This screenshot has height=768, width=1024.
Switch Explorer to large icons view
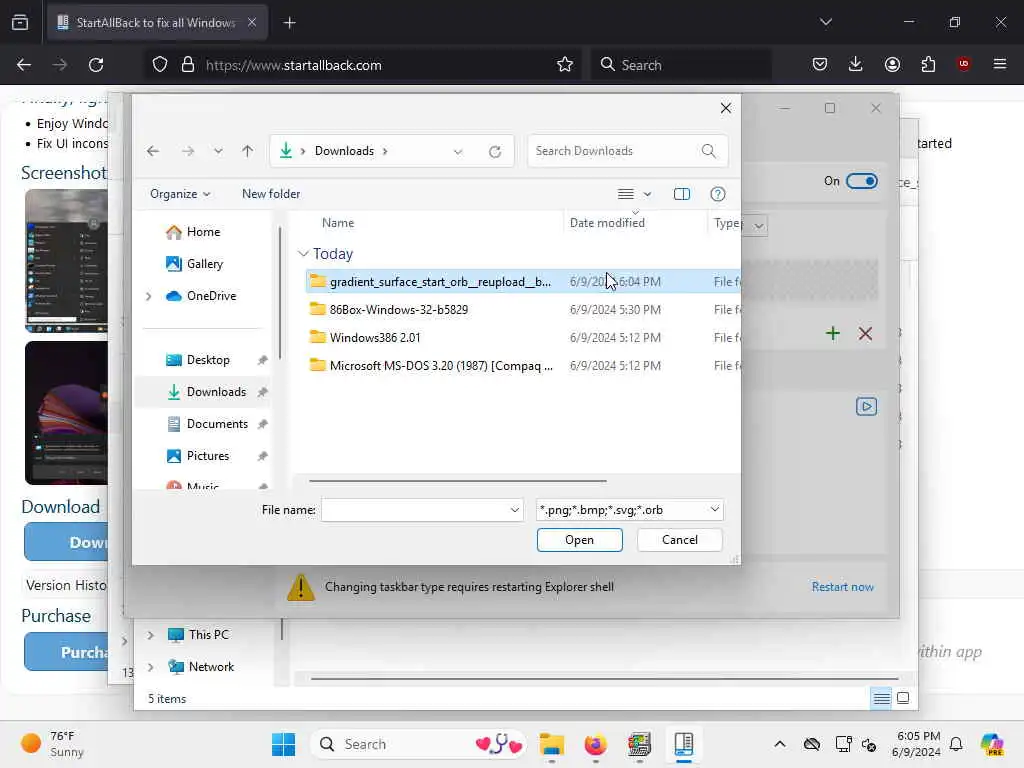[903, 698]
